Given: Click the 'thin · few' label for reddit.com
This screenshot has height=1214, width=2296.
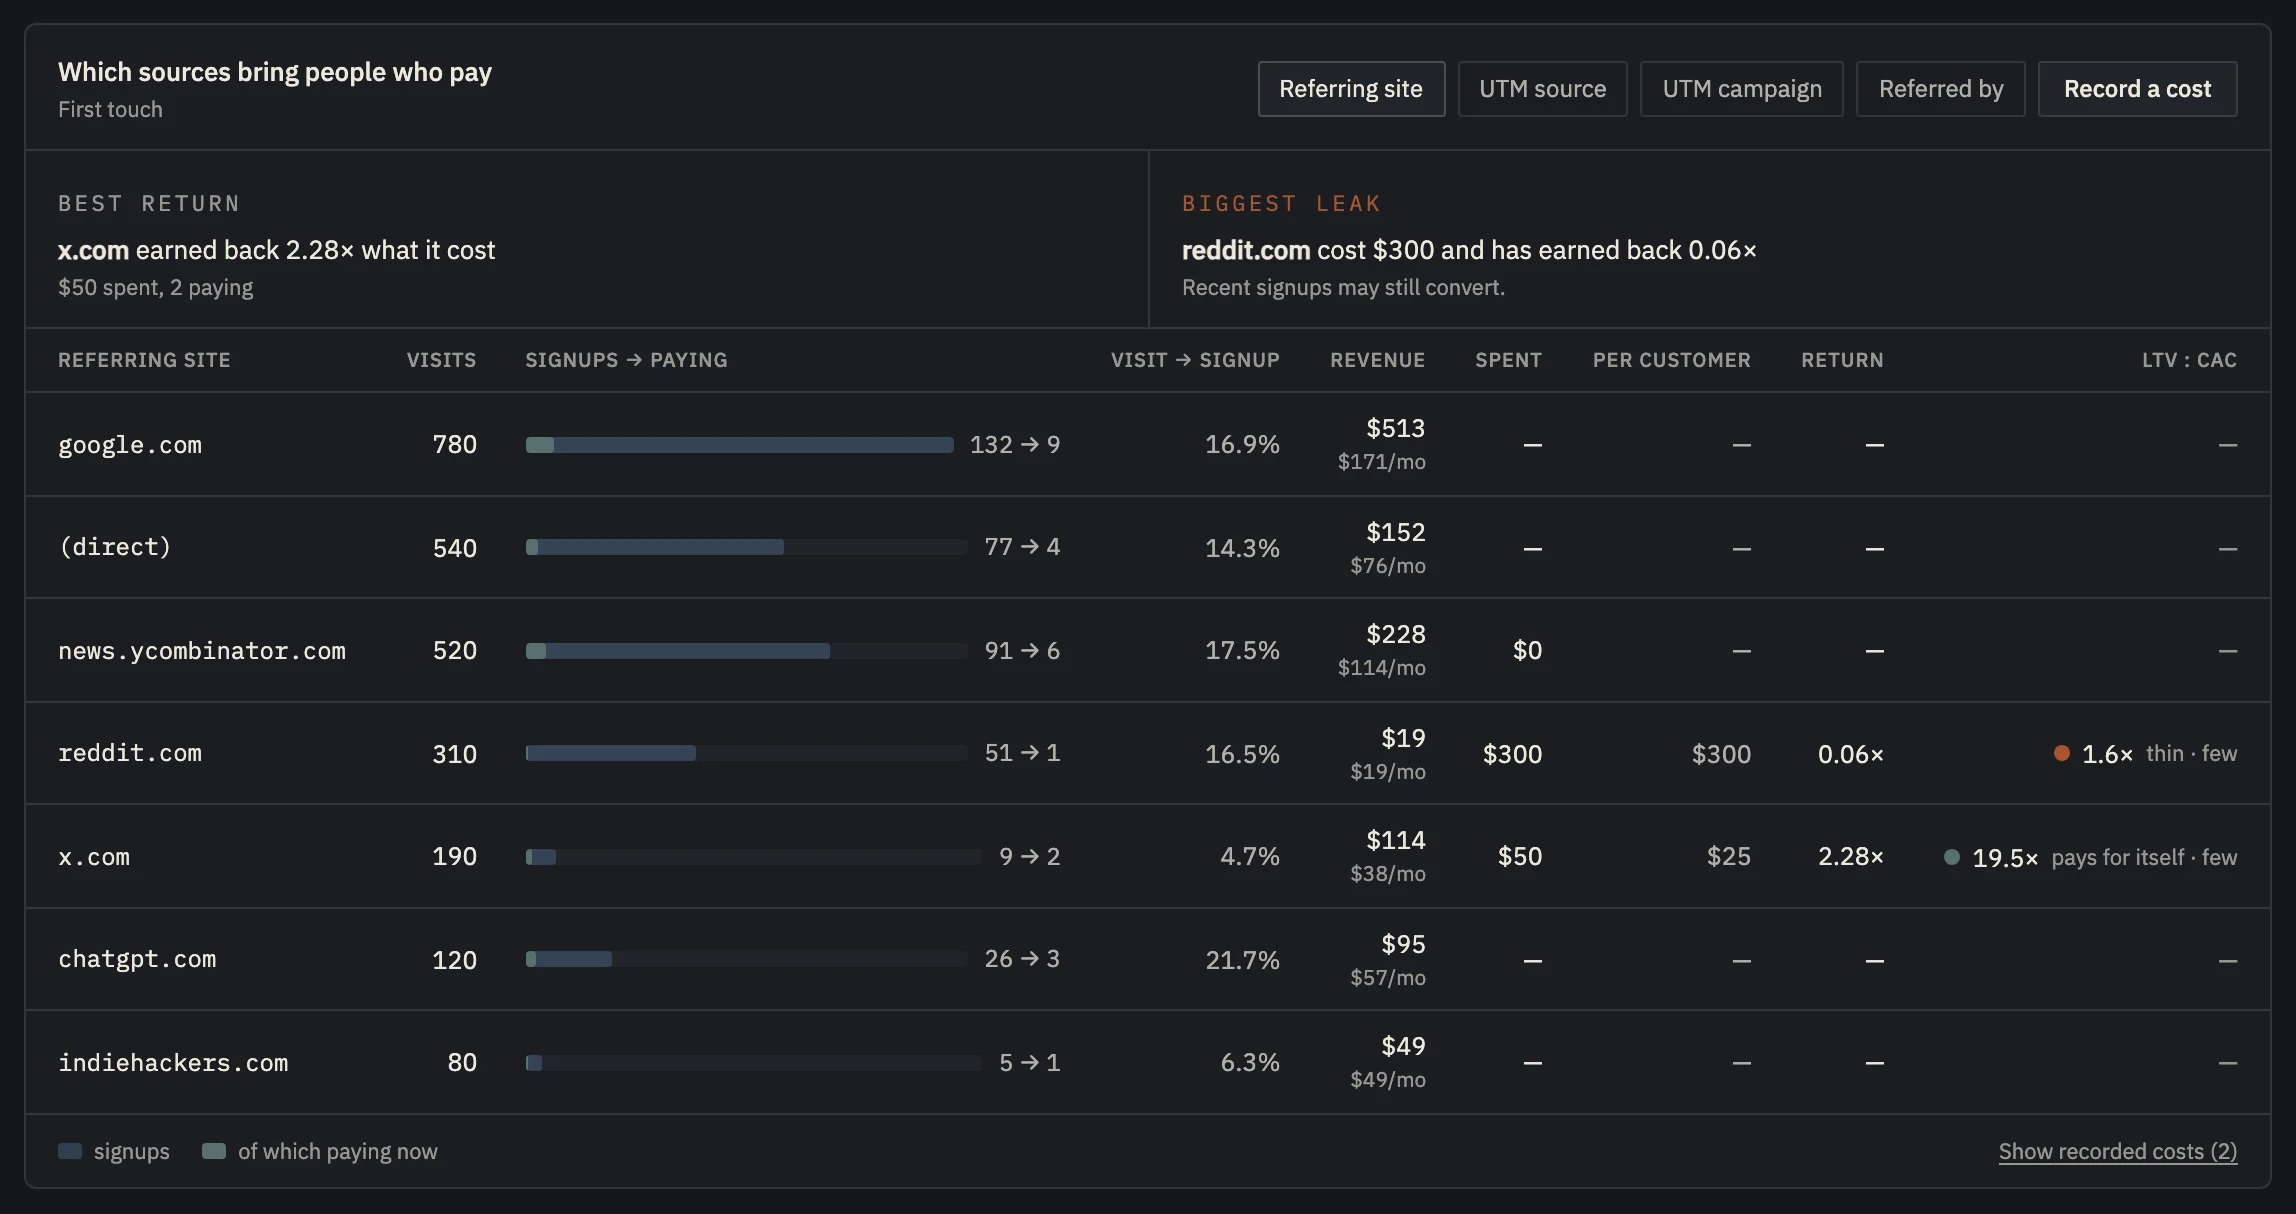Looking at the screenshot, I should tap(2191, 753).
